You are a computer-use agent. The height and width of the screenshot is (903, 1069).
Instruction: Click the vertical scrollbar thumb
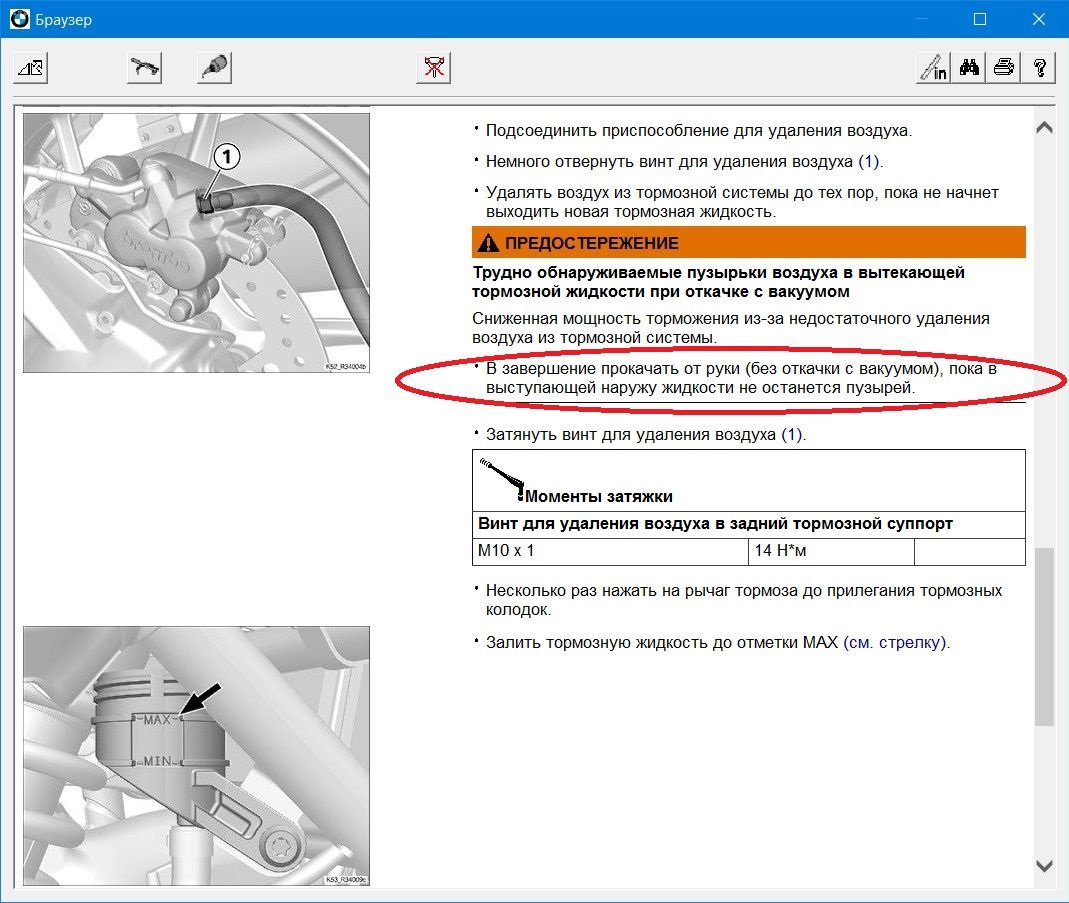pyautogui.click(x=1043, y=635)
